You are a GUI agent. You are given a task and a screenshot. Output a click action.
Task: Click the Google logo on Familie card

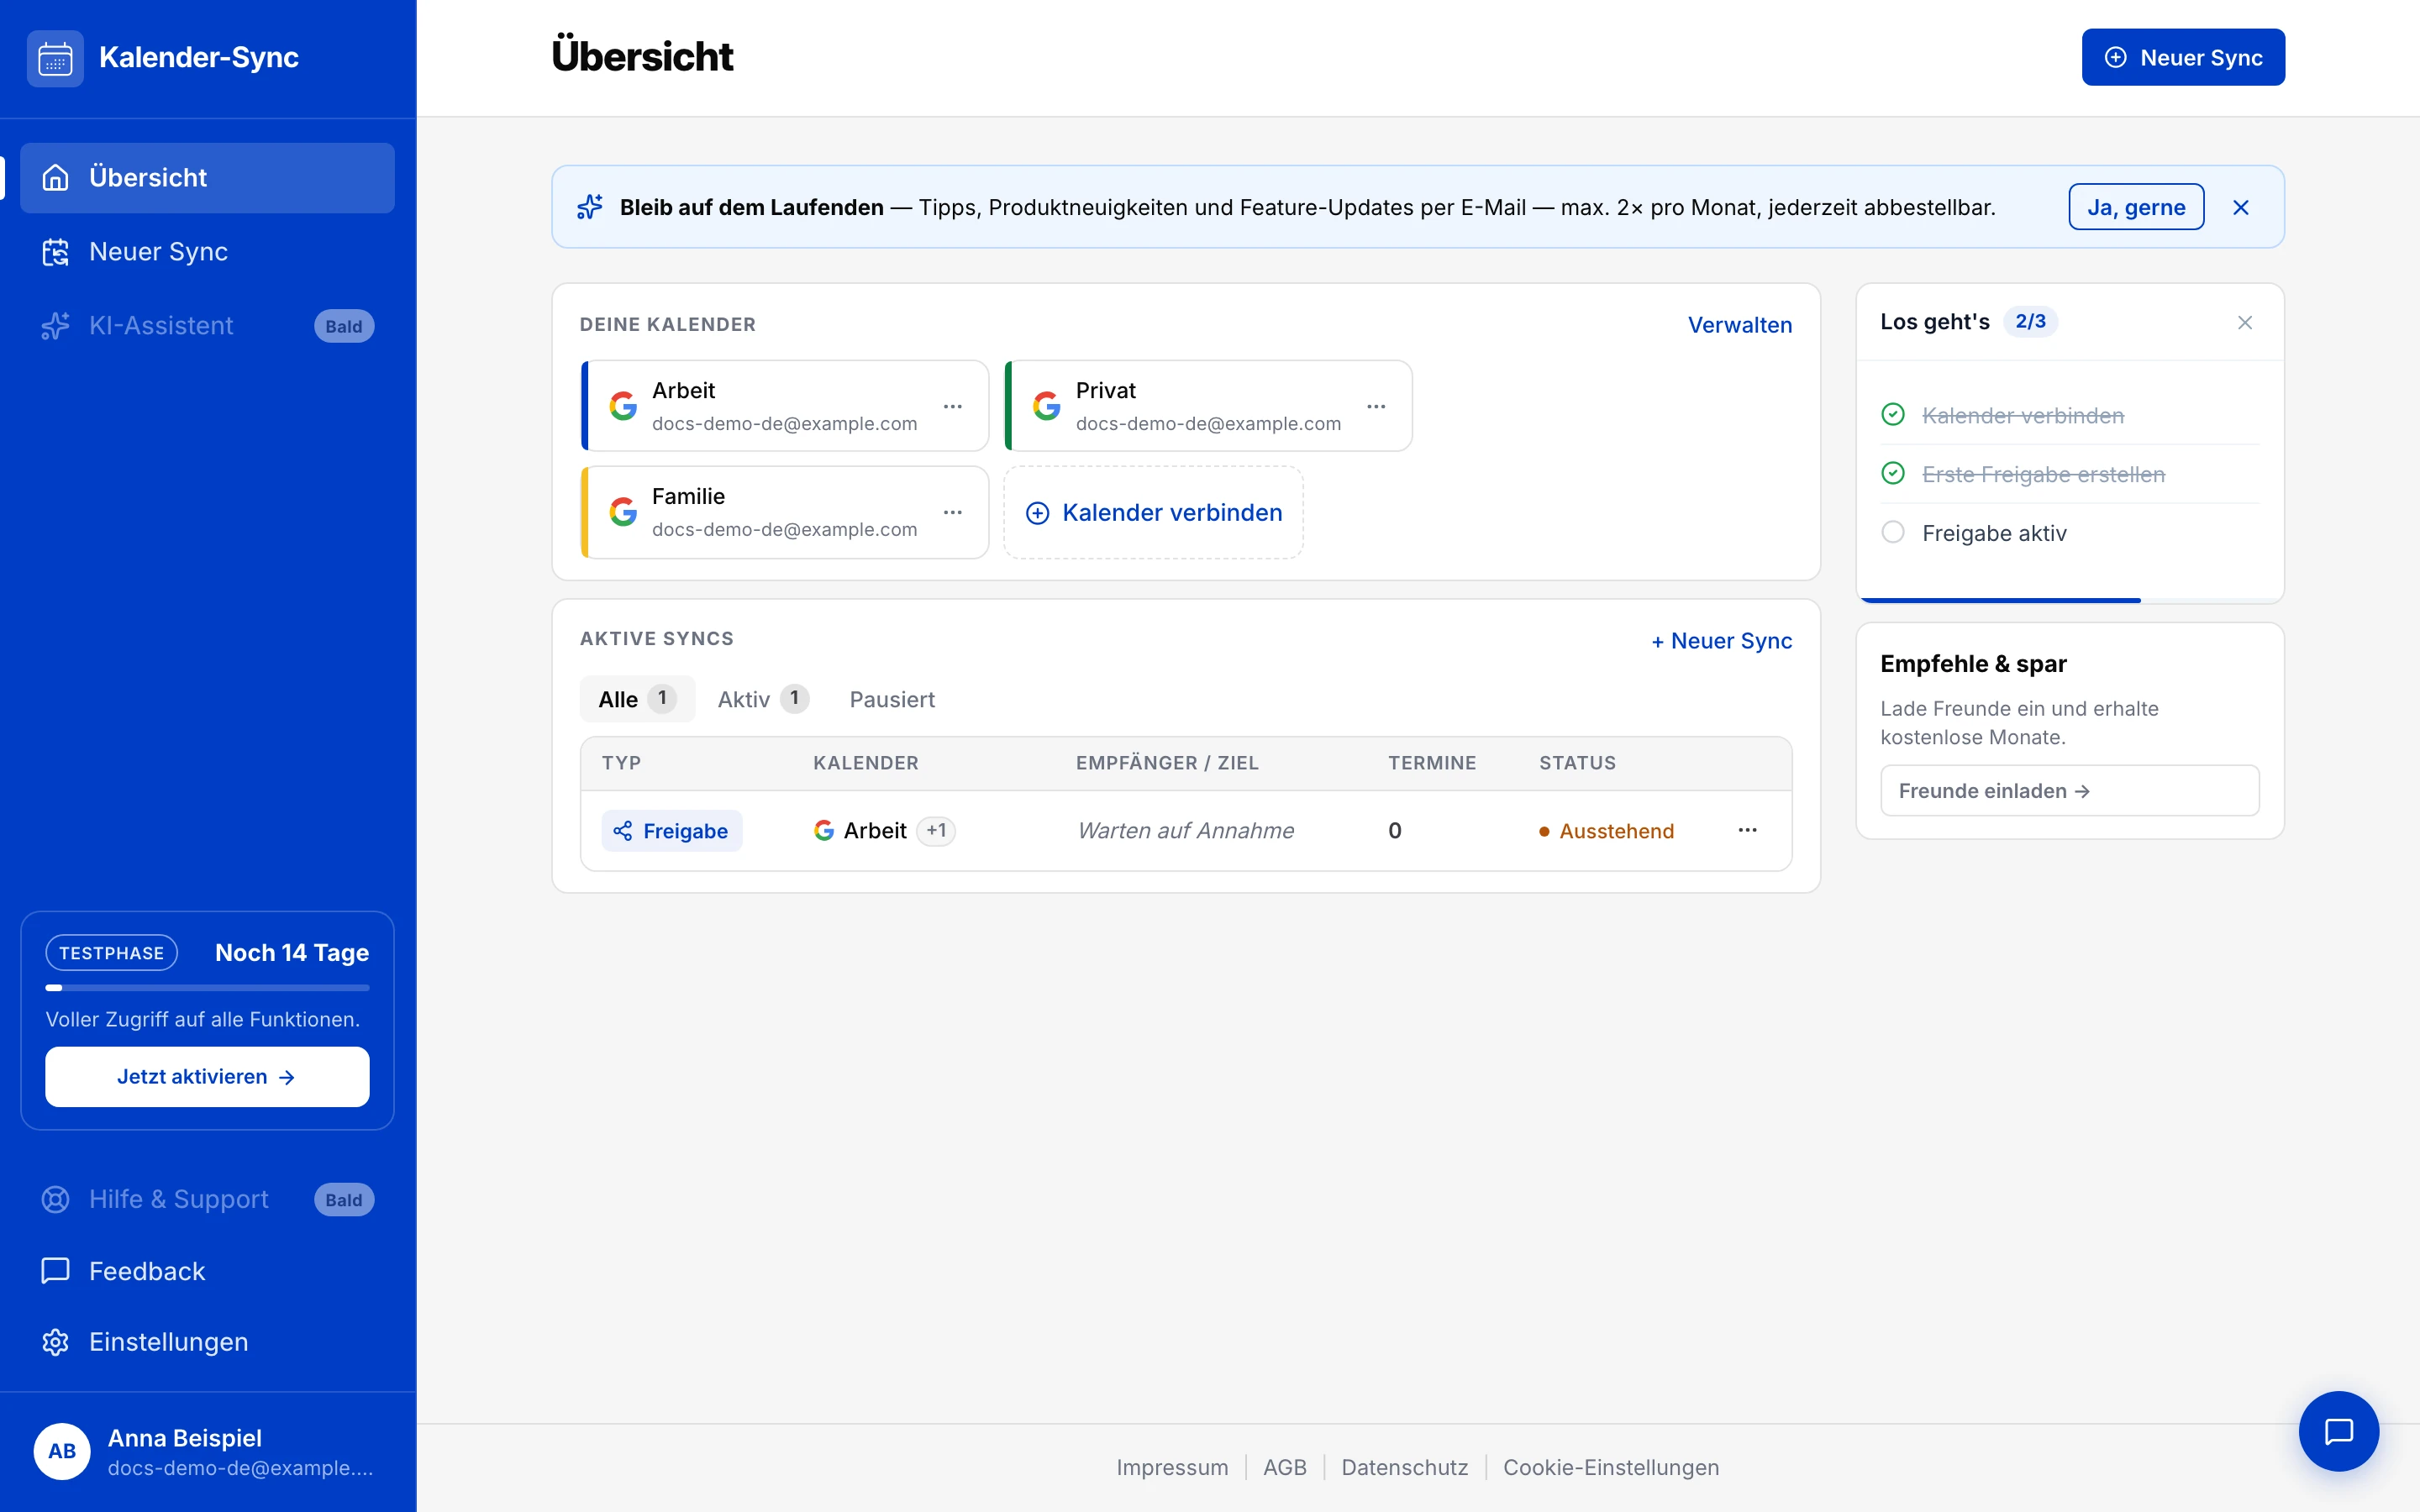coord(623,512)
